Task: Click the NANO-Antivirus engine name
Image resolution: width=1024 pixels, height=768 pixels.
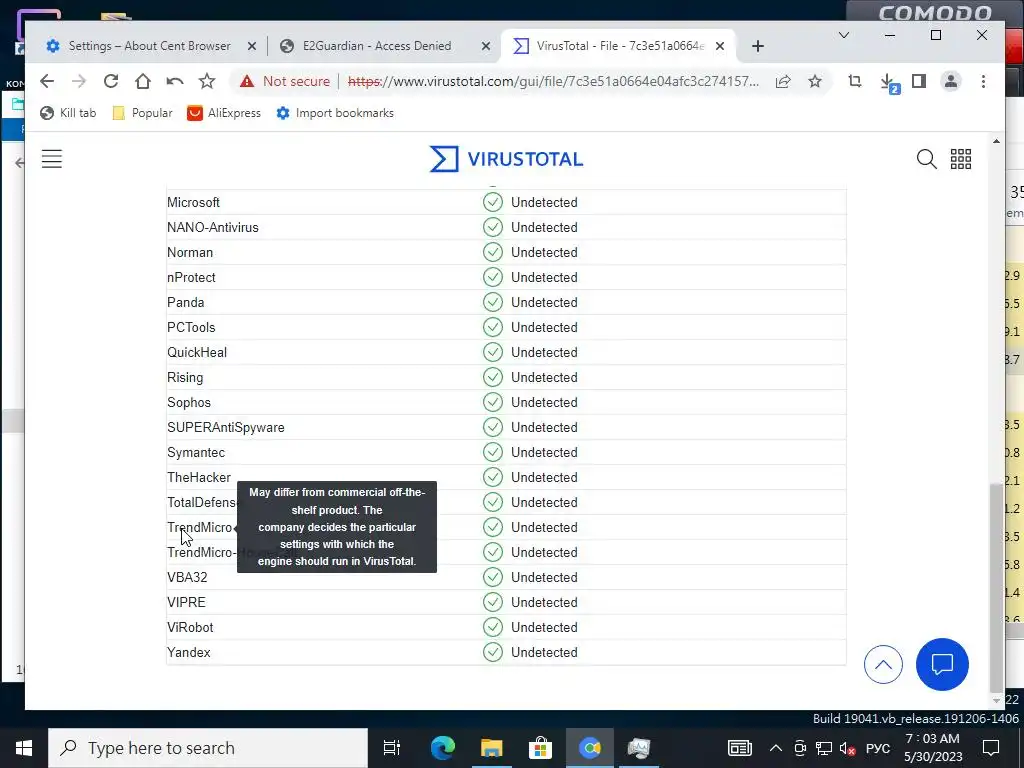Action: 213,227
